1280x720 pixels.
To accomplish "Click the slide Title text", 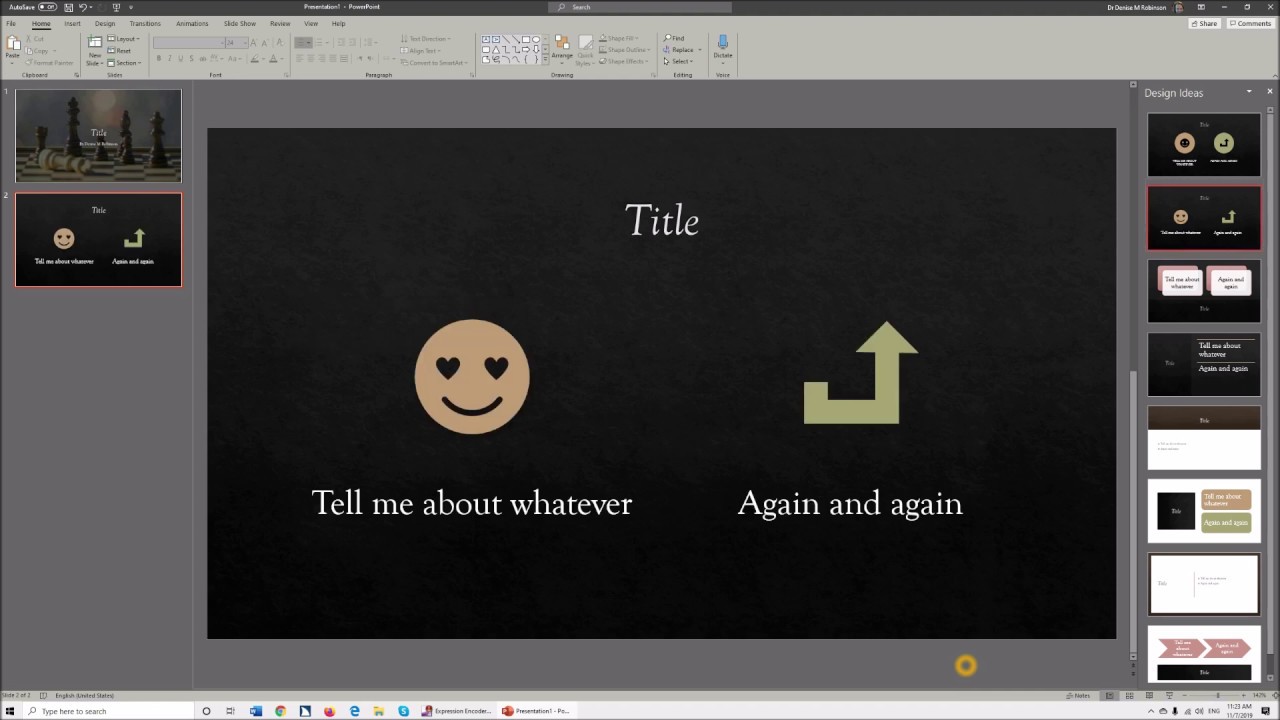I will 662,221.
